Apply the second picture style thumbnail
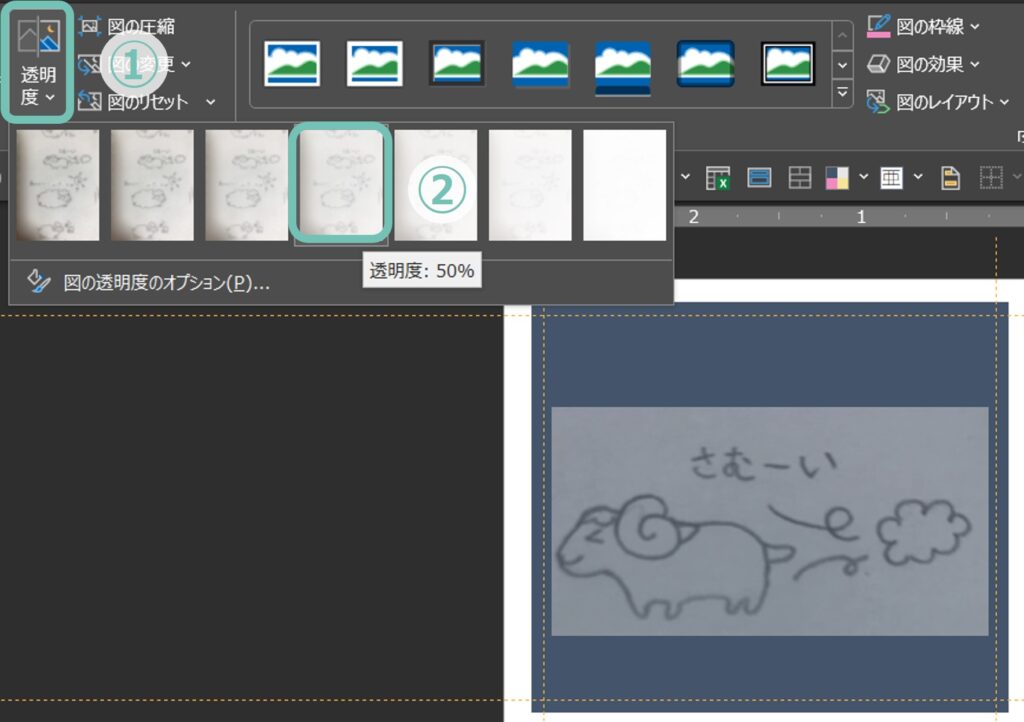The height and width of the screenshot is (722, 1024). click(x=374, y=64)
